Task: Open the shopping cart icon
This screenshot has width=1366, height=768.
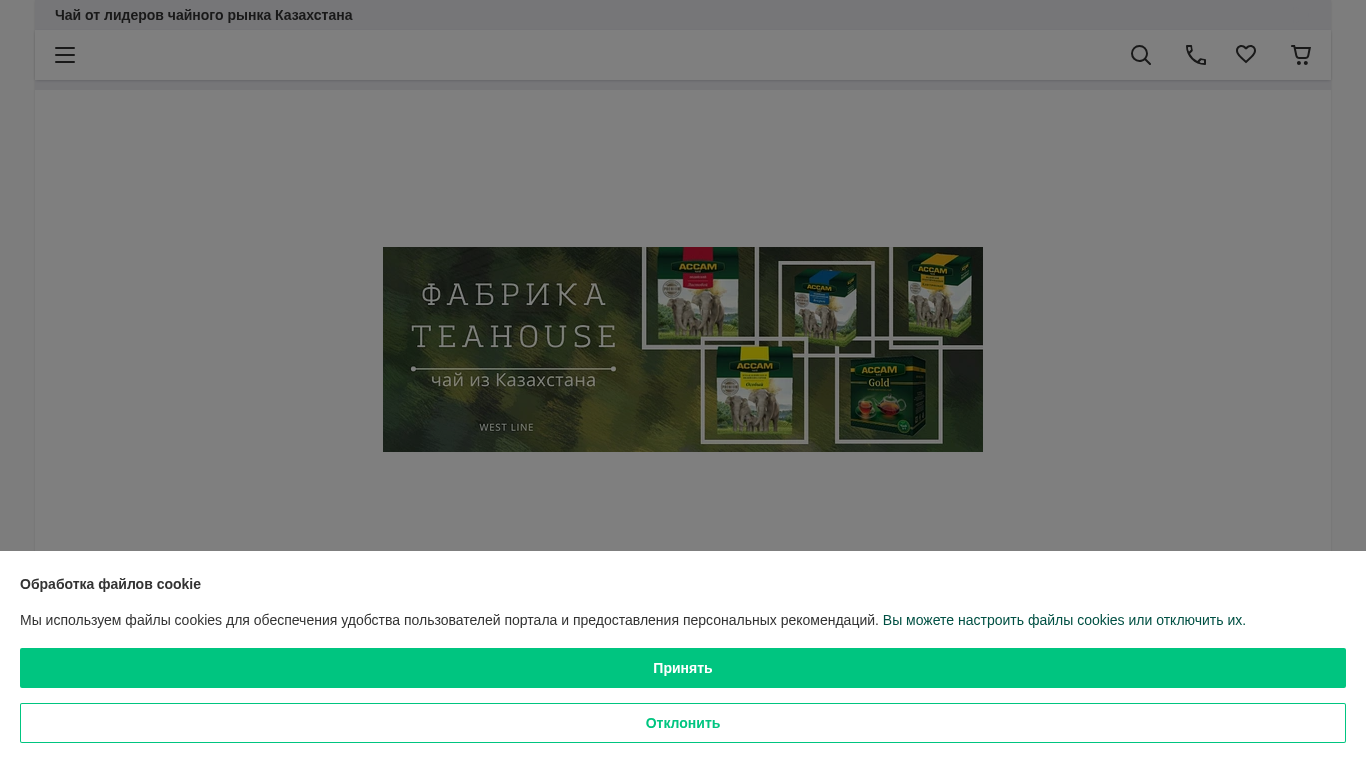Action: coord(1301,55)
